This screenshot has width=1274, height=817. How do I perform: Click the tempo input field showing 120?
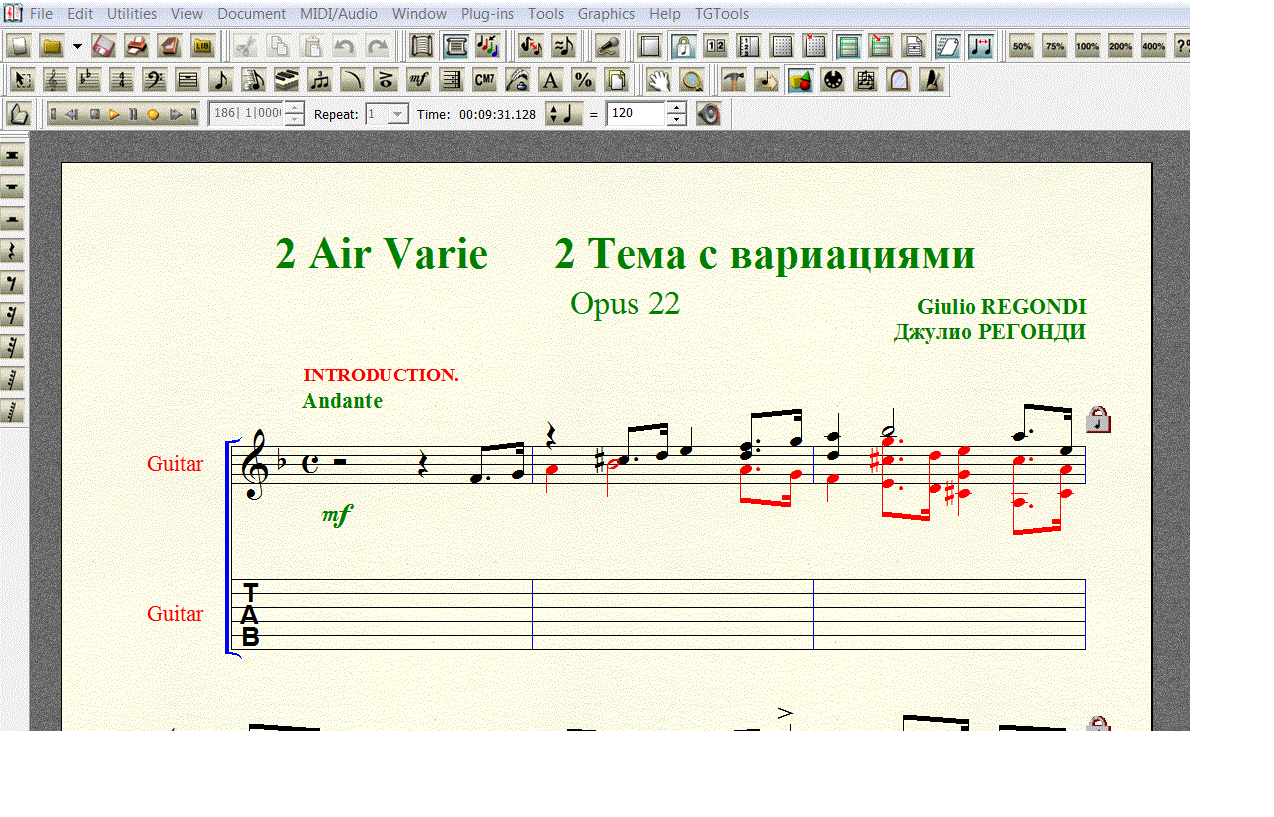[x=636, y=114]
